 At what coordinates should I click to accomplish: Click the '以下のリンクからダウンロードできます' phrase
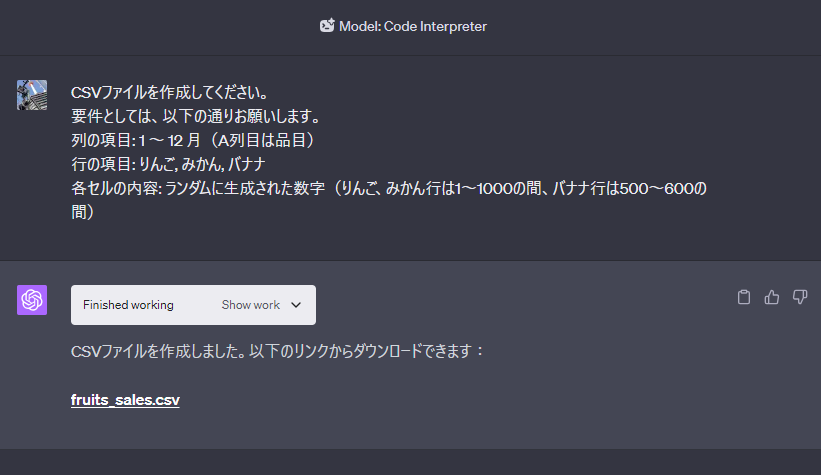361,351
